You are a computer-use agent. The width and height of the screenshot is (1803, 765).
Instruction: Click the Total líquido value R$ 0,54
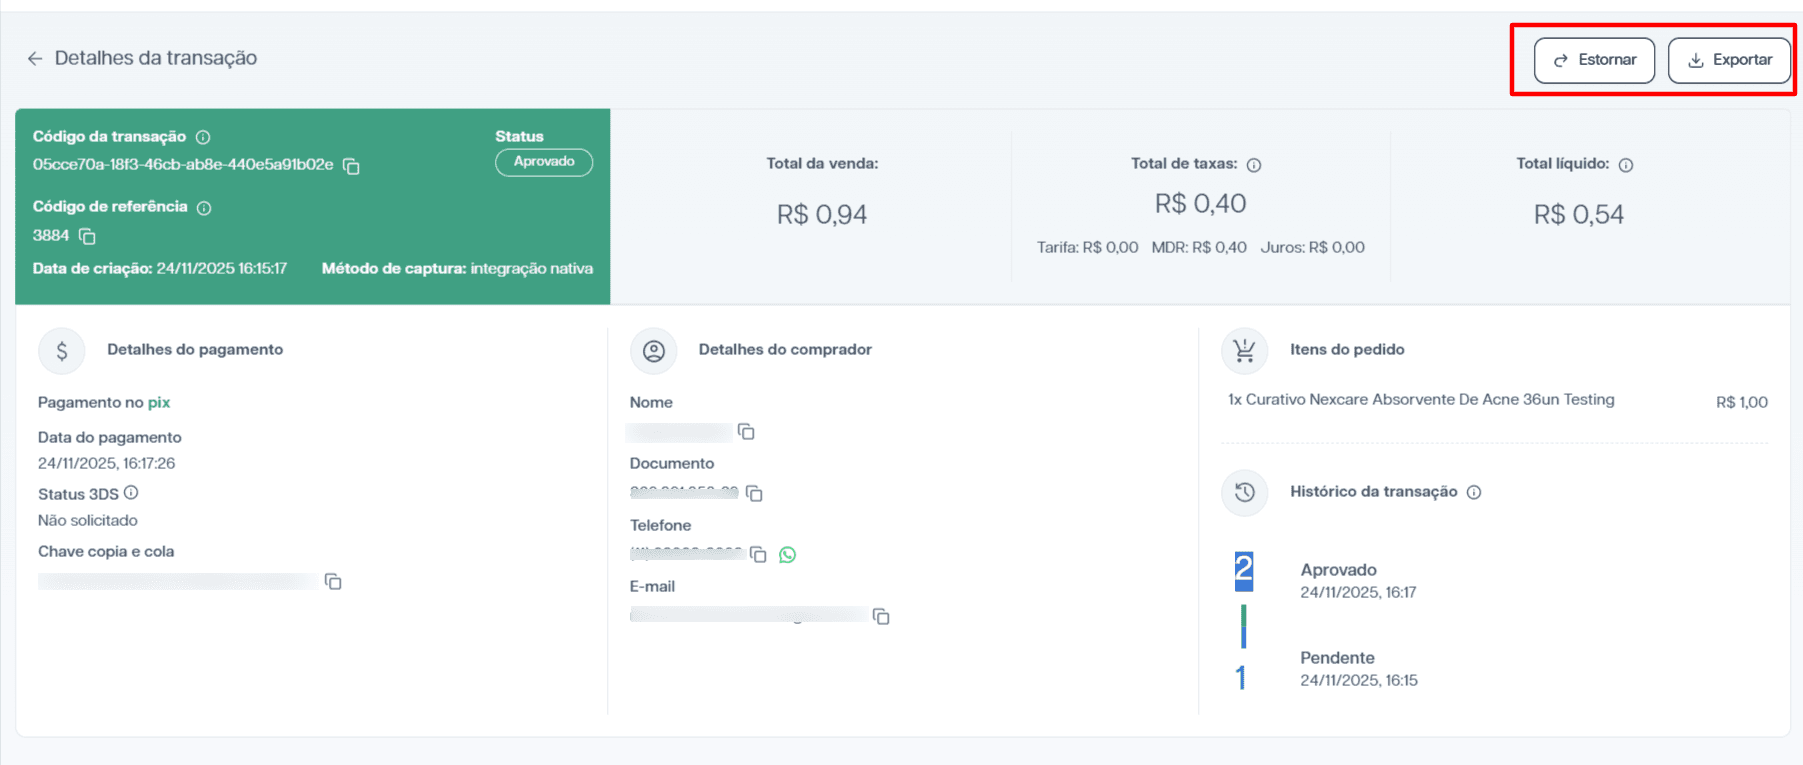click(1579, 215)
